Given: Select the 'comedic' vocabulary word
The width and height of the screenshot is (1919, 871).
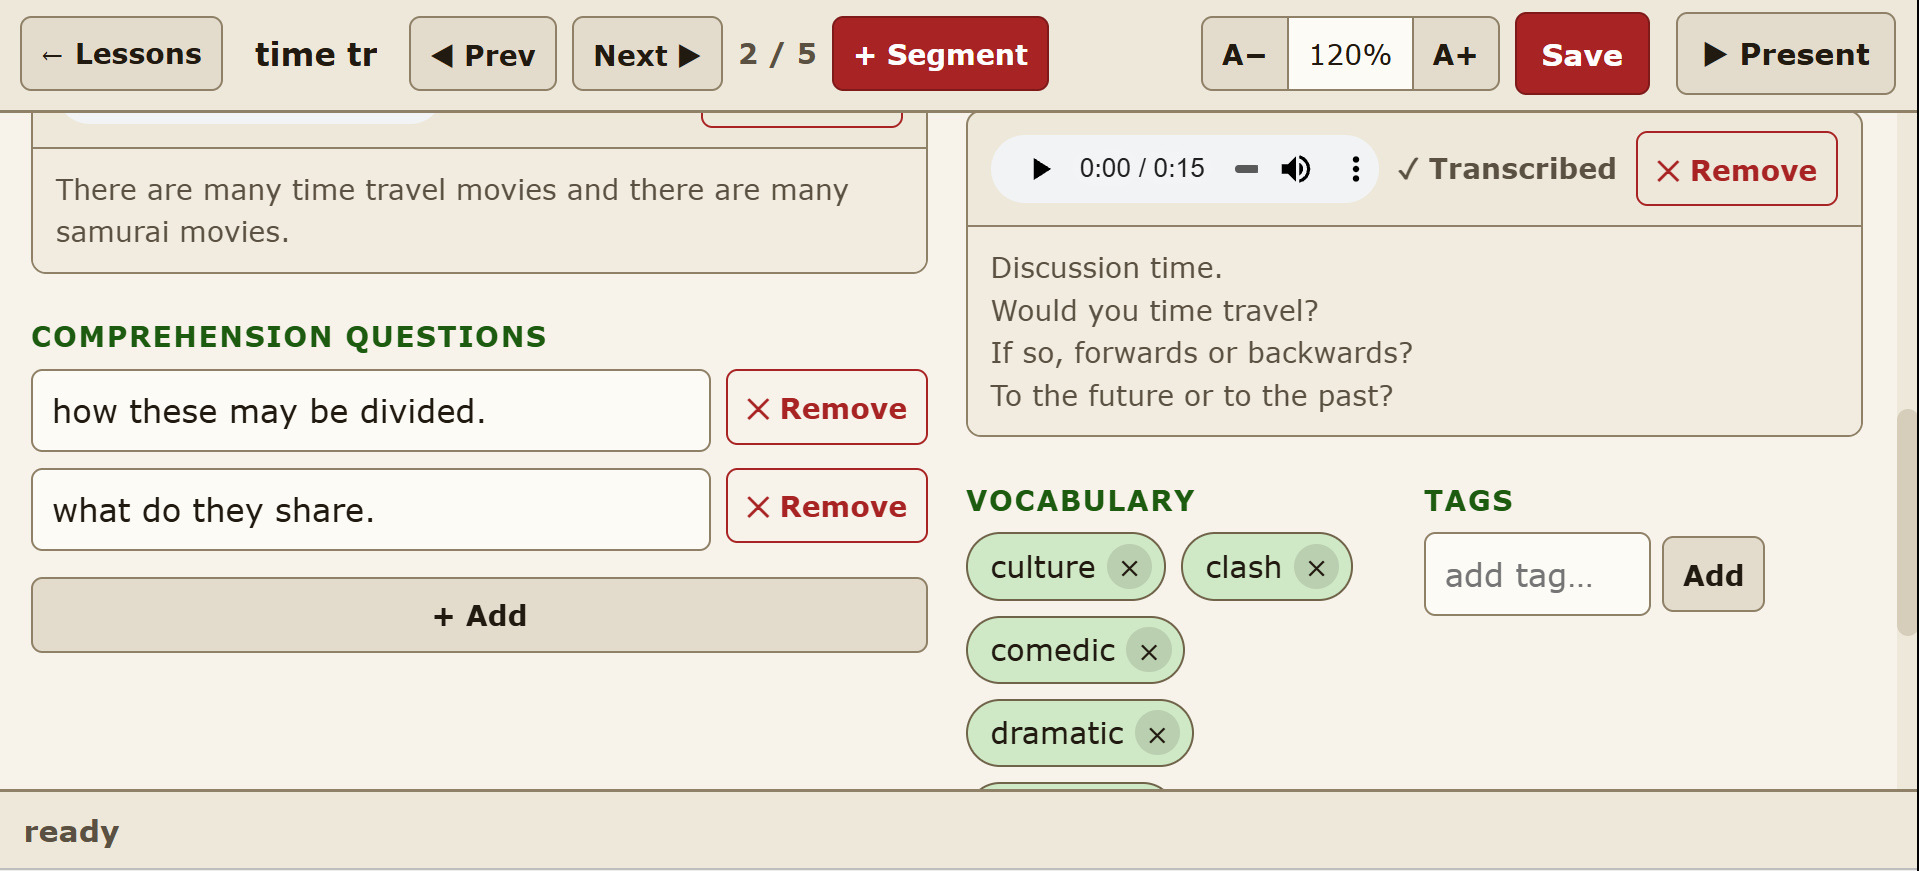Looking at the screenshot, I should point(1053,650).
